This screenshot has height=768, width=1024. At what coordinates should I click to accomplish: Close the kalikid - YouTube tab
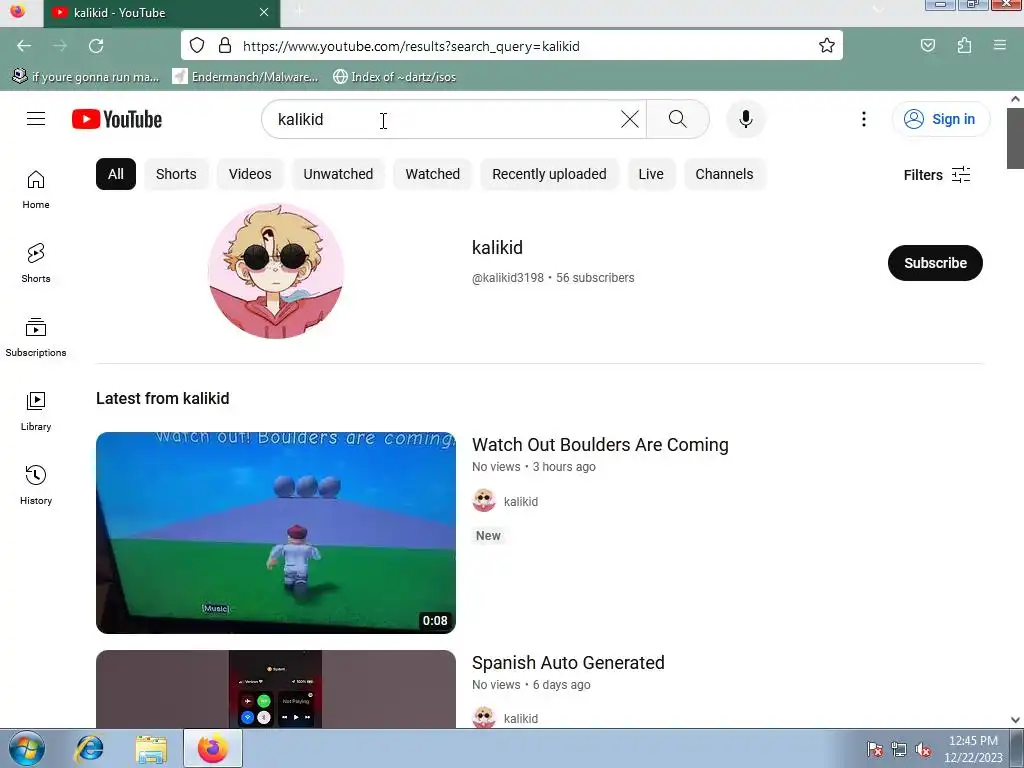click(x=264, y=12)
